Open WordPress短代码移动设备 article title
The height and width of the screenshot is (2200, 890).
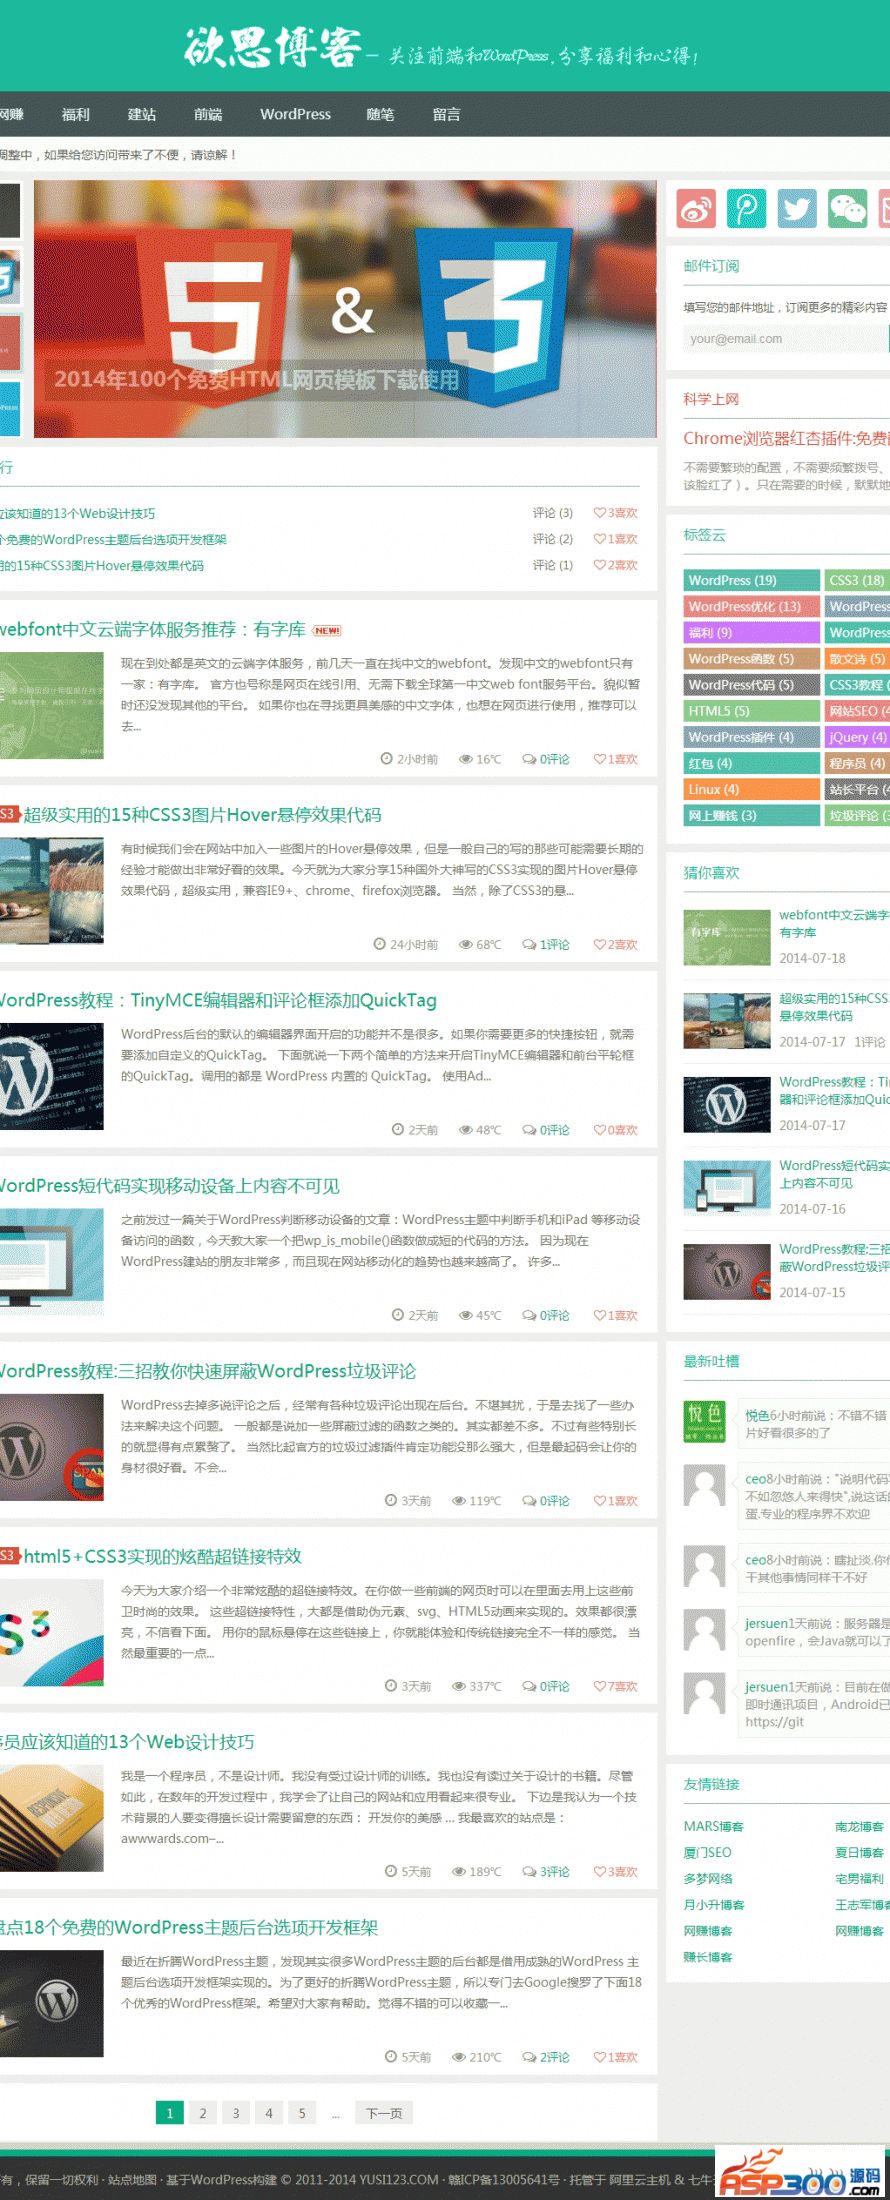coord(170,1186)
